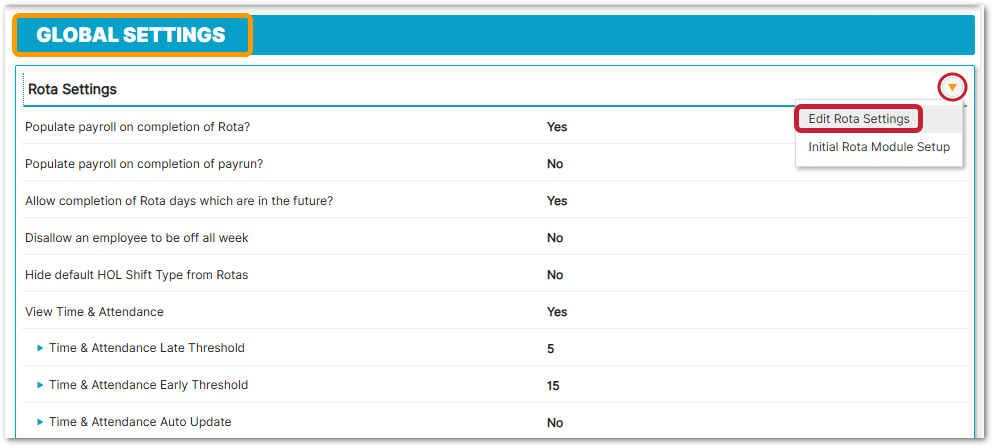Expand the Time & Attendance Early Threshold arrow
993x447 pixels.
click(x=41, y=385)
